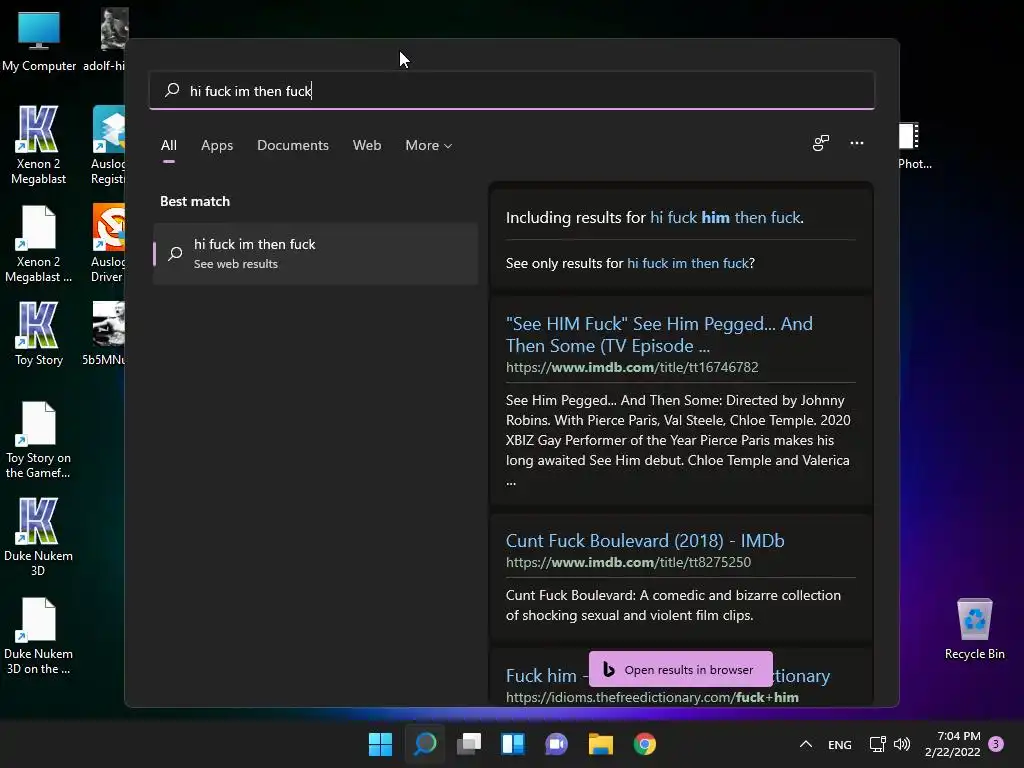
Task: Launch Google Chrome from taskbar
Action: 645,744
